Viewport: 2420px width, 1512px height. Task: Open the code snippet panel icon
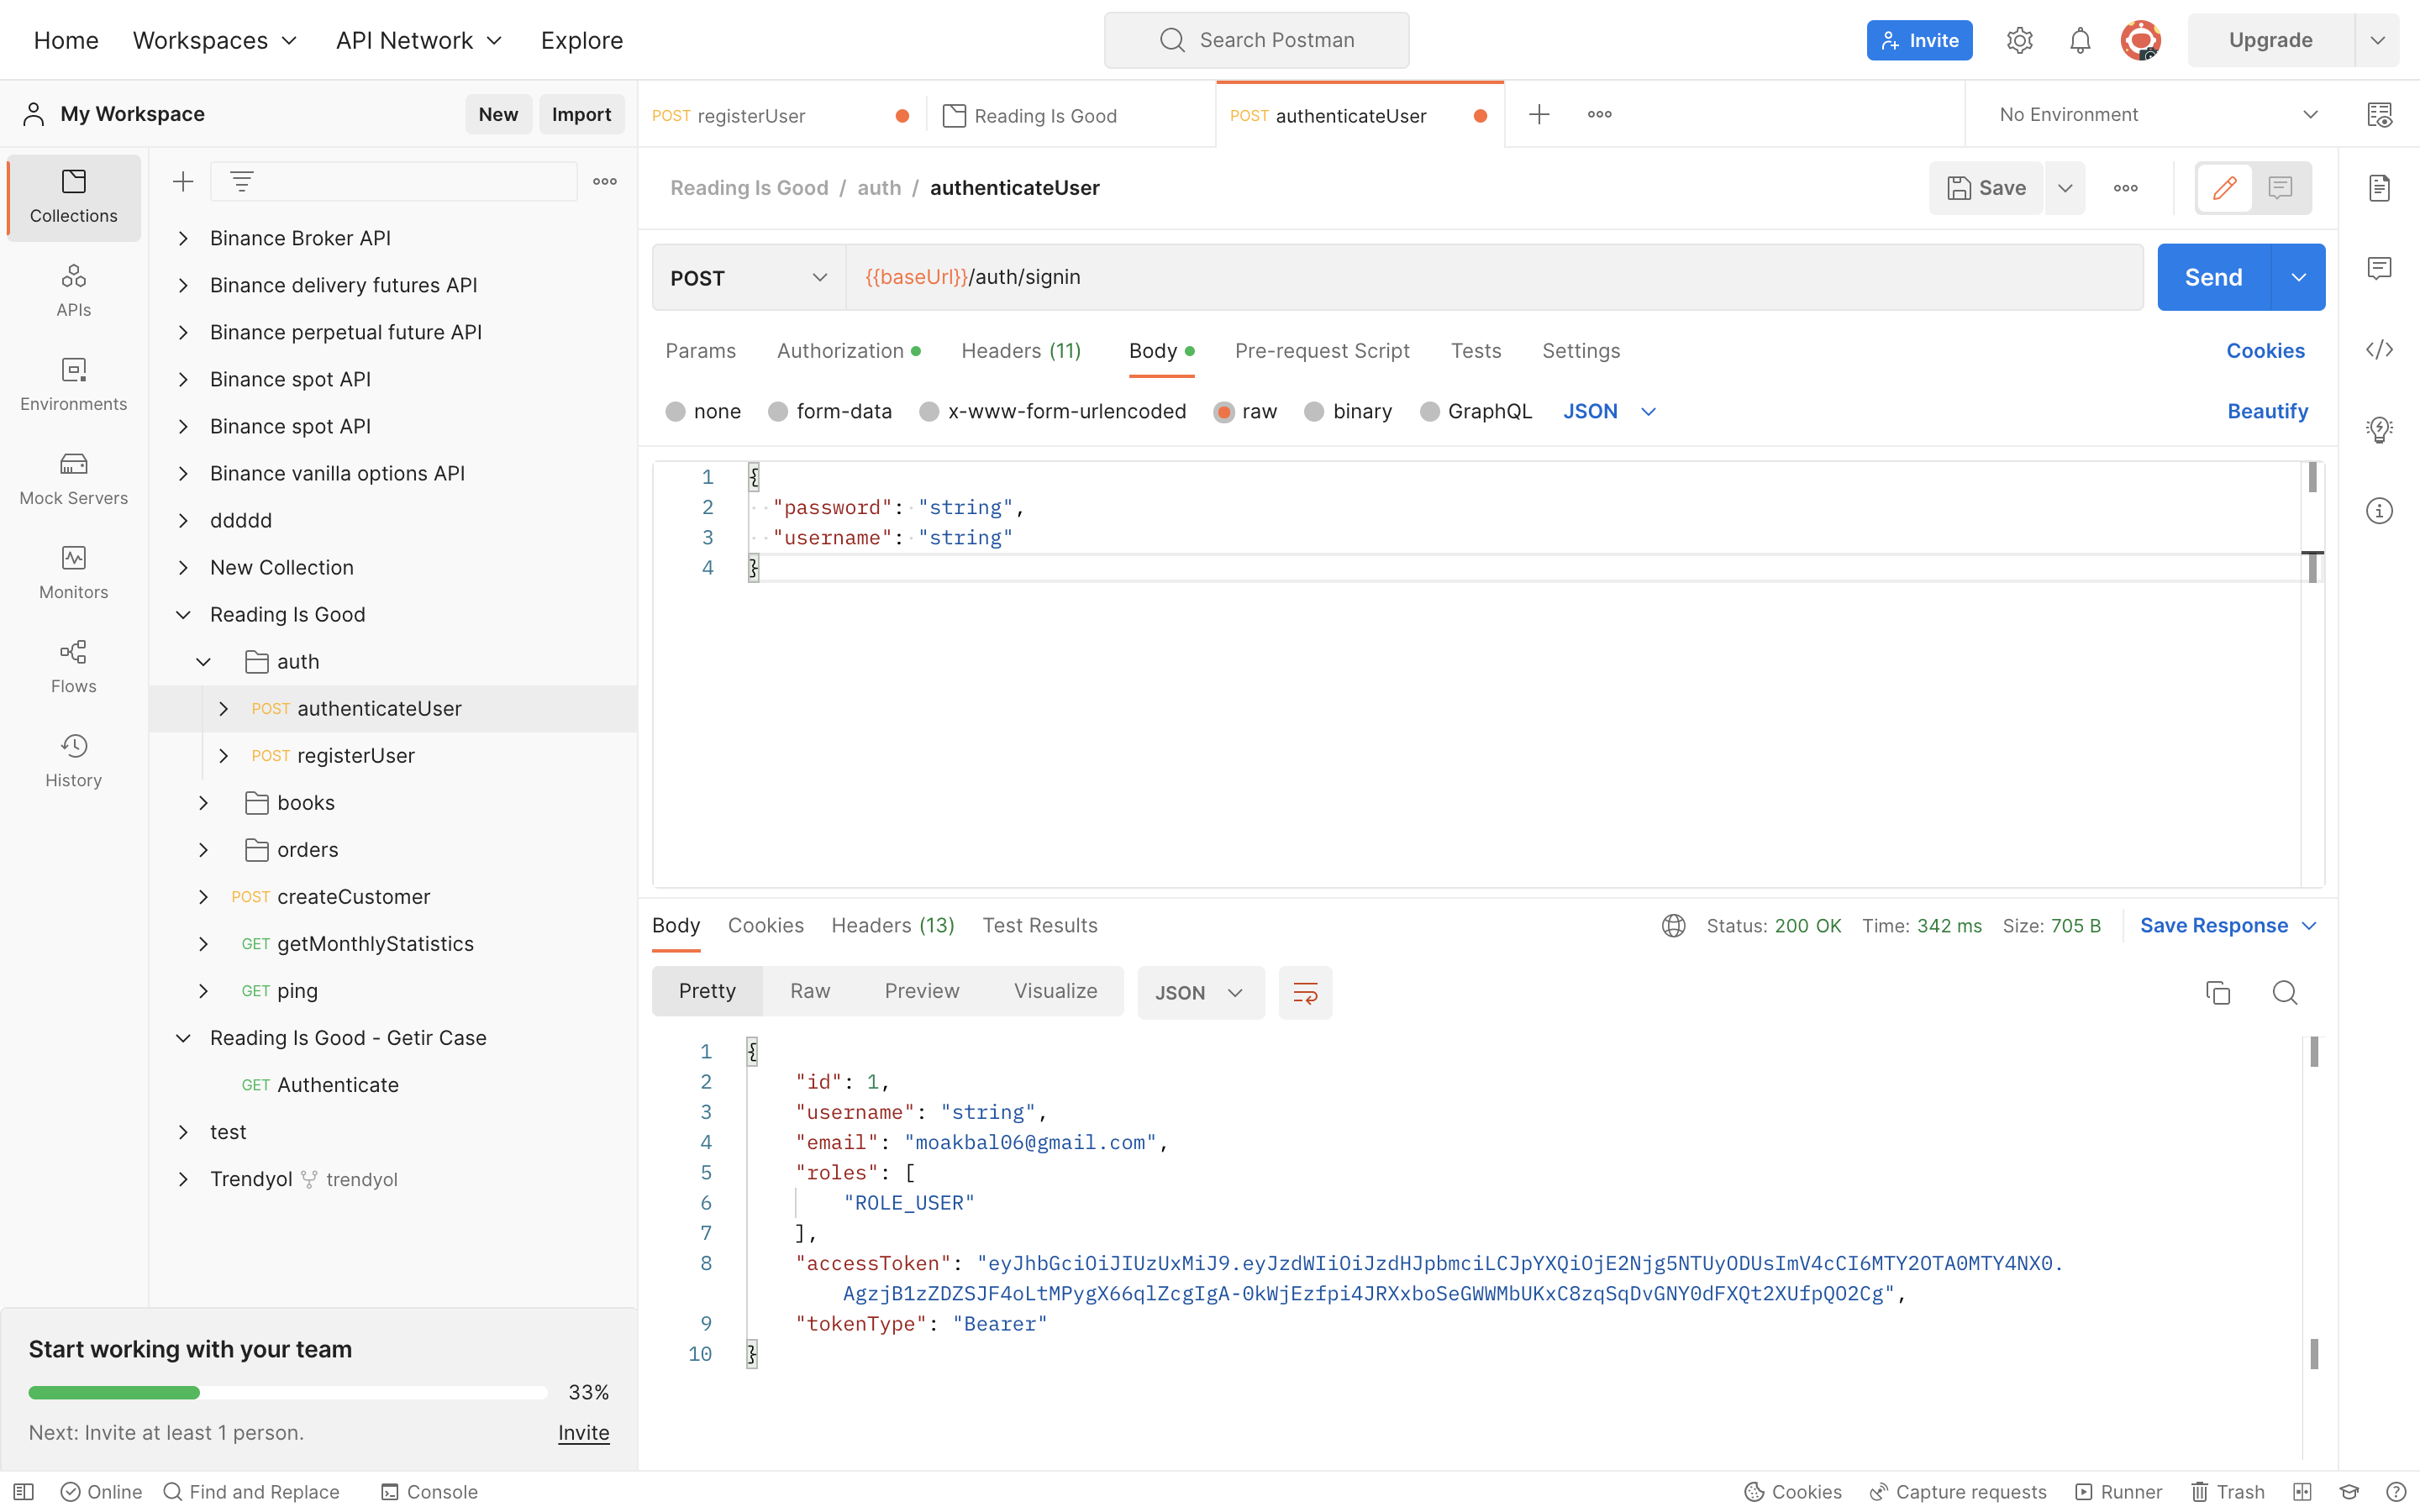coord(2379,349)
